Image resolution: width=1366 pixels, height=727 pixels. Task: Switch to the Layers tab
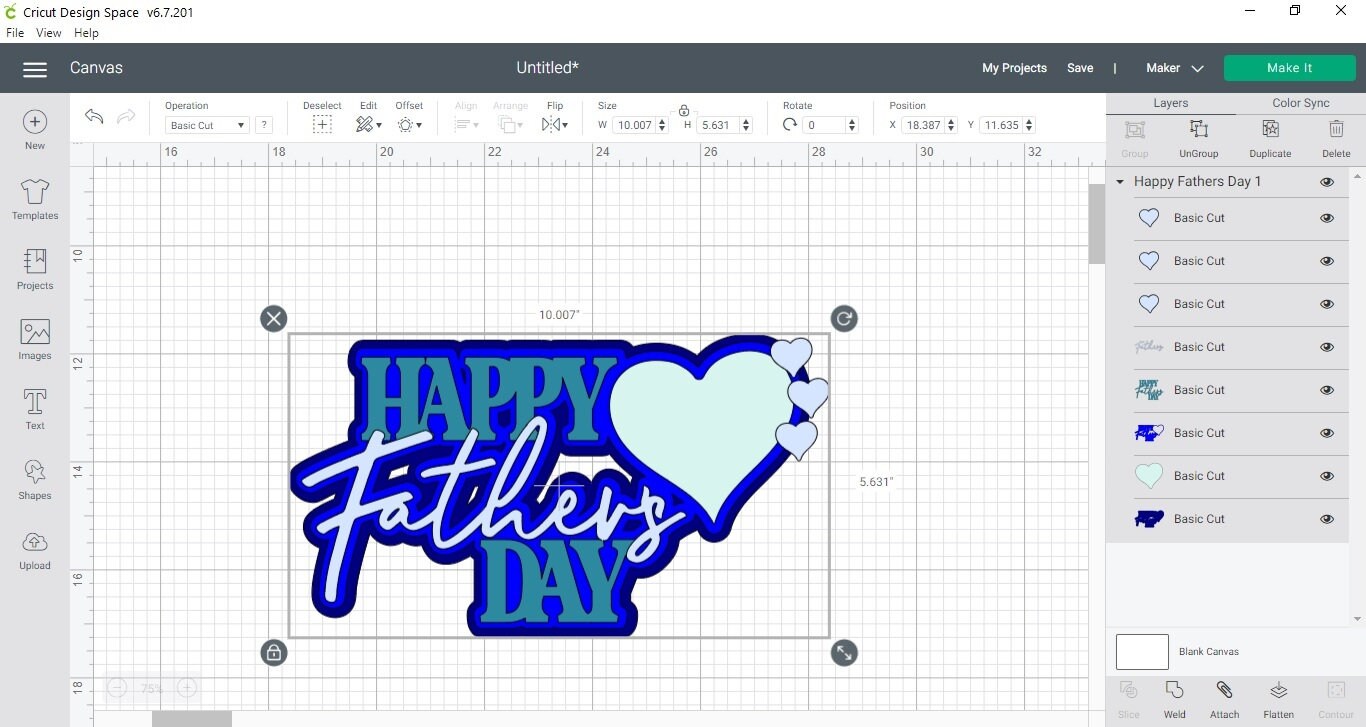[x=1171, y=103]
